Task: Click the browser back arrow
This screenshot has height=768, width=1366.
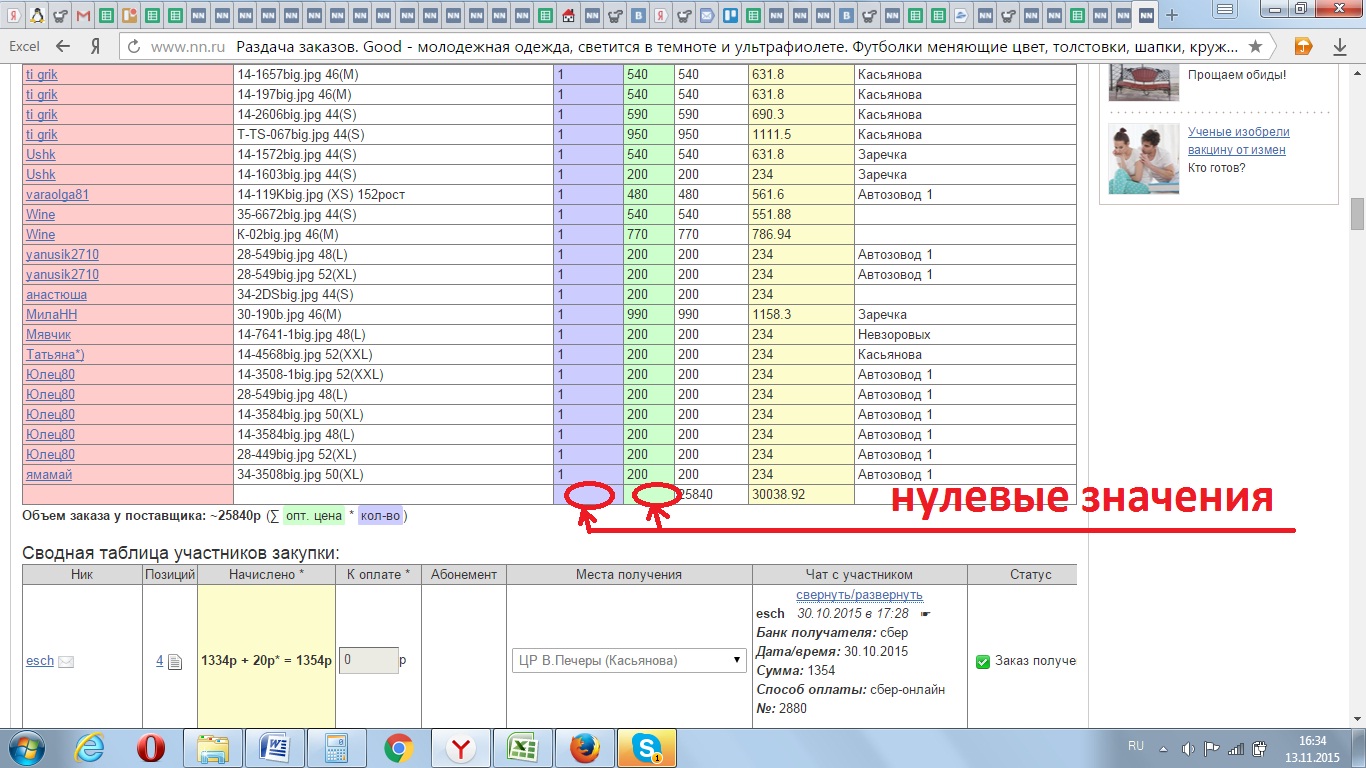Action: [x=63, y=47]
